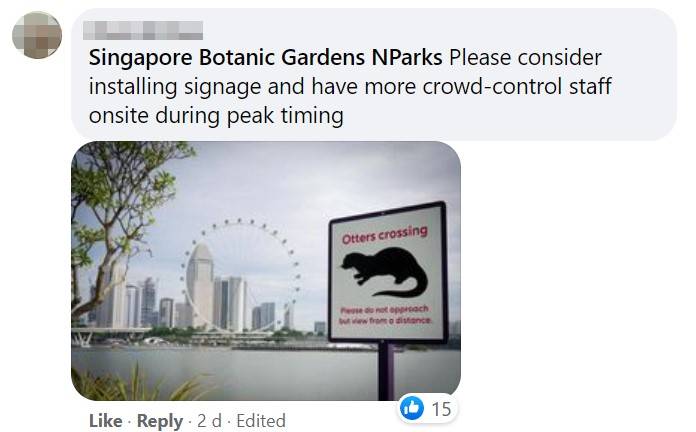Click the words crowd-control staff in comment
Screen dimensions: 696x432
point(517,87)
